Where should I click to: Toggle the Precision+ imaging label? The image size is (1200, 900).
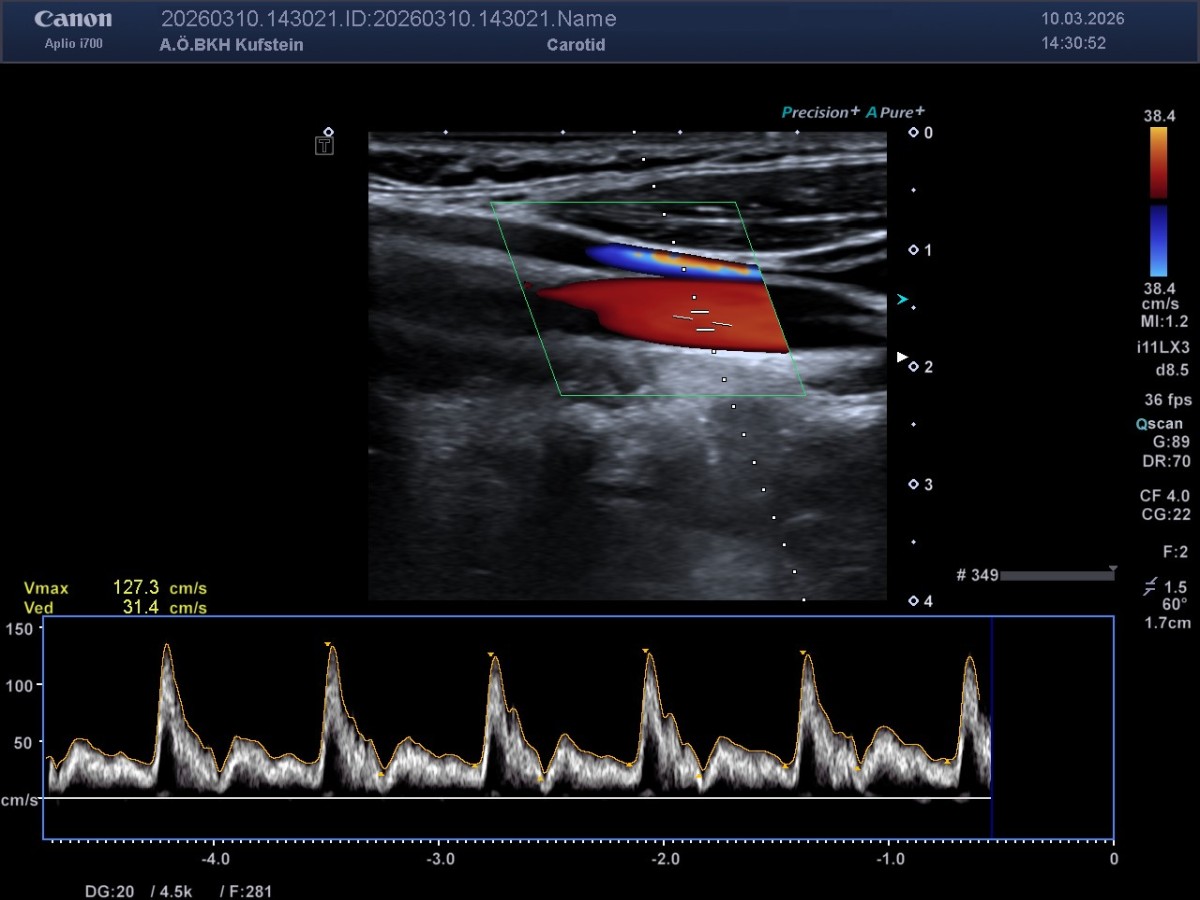pyautogui.click(x=820, y=112)
